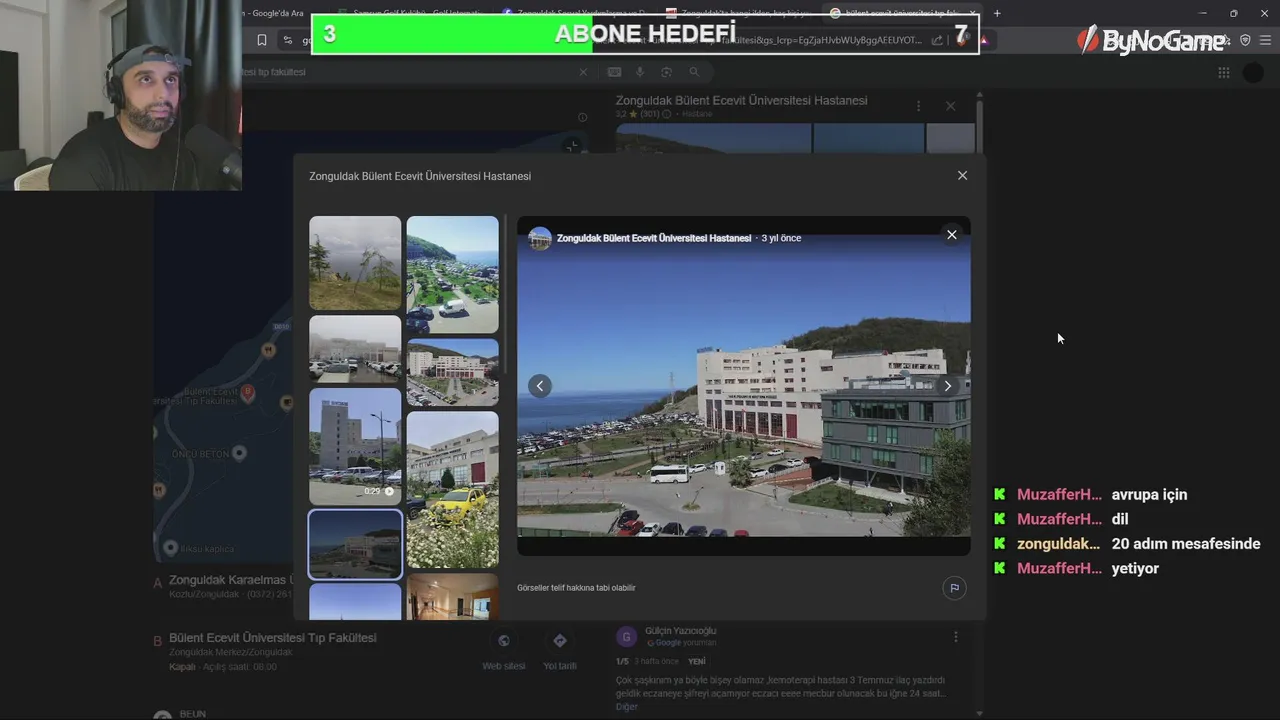1280x720 pixels.
Task: Open the aerial hospital buildings thumbnail
Action: pos(452,372)
